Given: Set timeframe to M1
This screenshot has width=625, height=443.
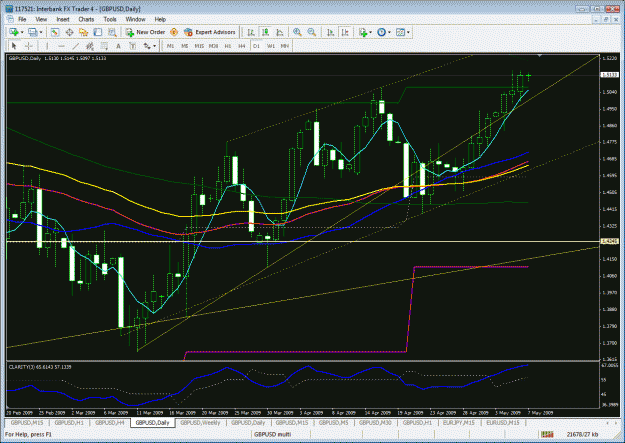Looking at the screenshot, I should tap(170, 46).
